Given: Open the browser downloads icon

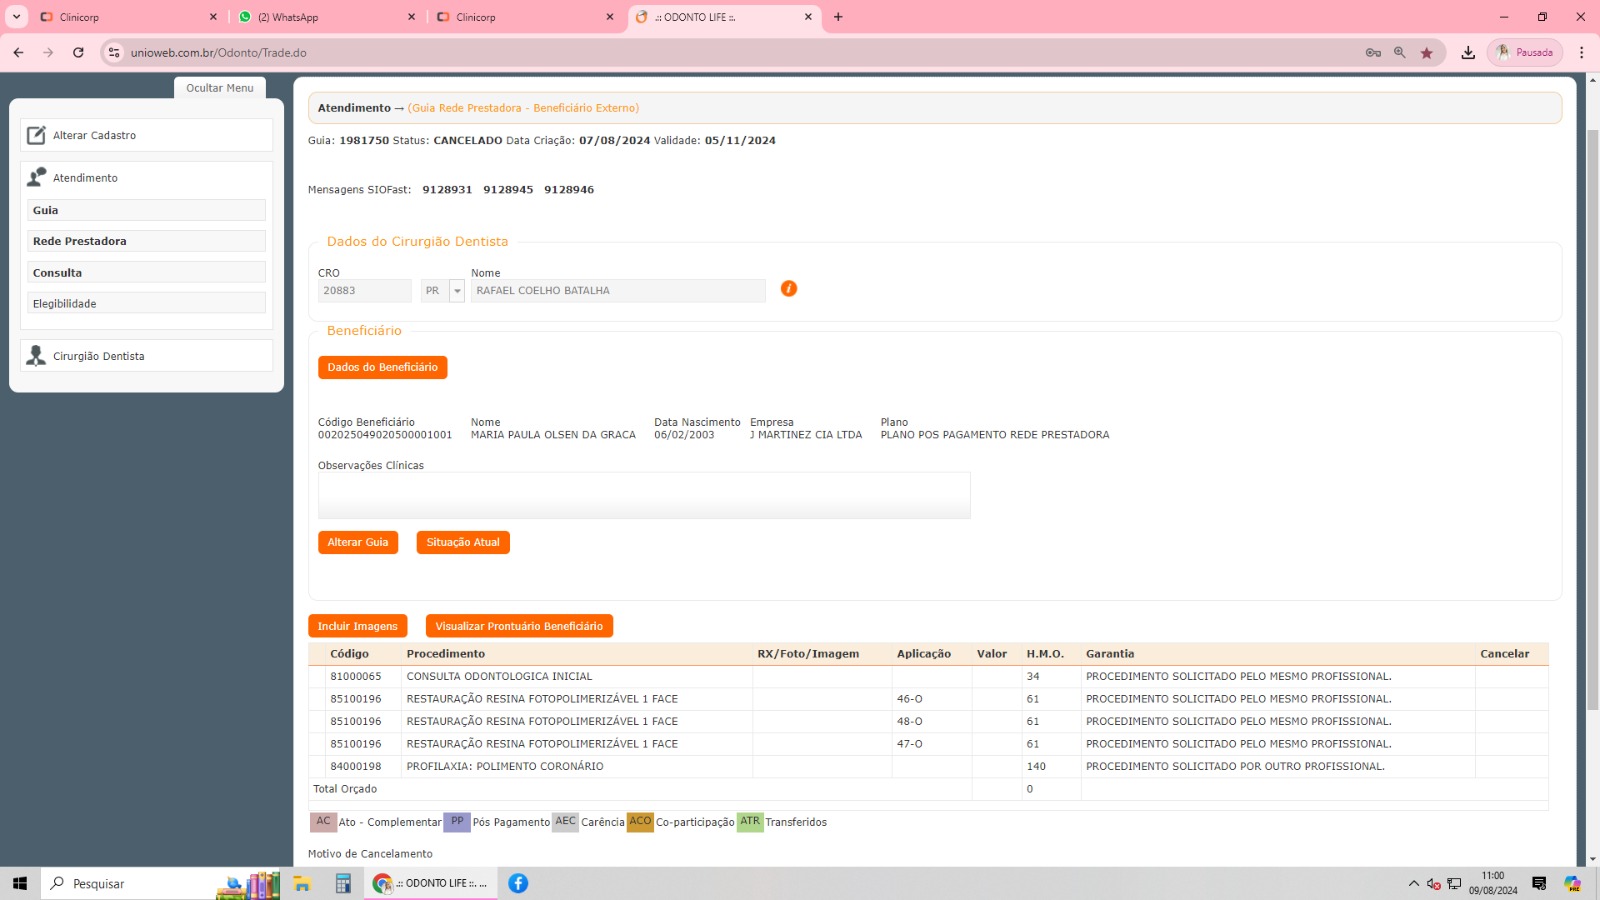Looking at the screenshot, I should pyautogui.click(x=1468, y=53).
